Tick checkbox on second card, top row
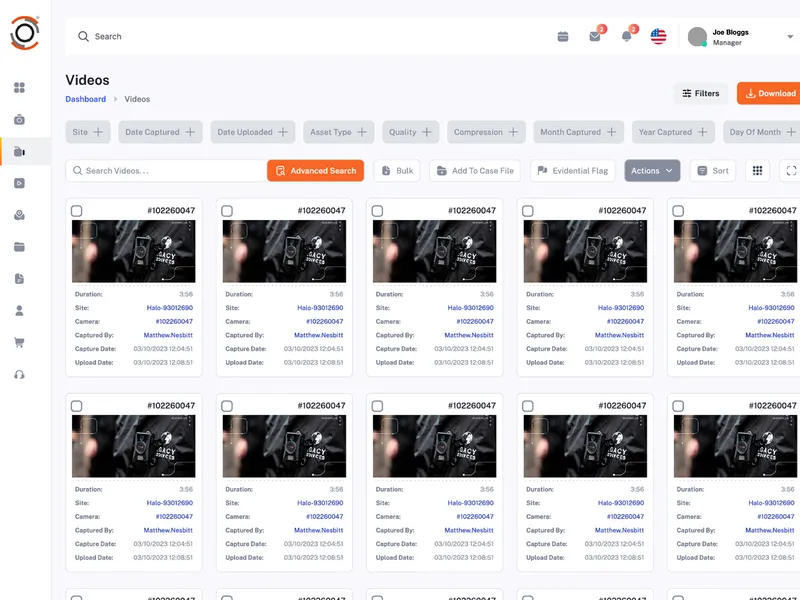Image resolution: width=800 pixels, height=600 pixels. (227, 211)
